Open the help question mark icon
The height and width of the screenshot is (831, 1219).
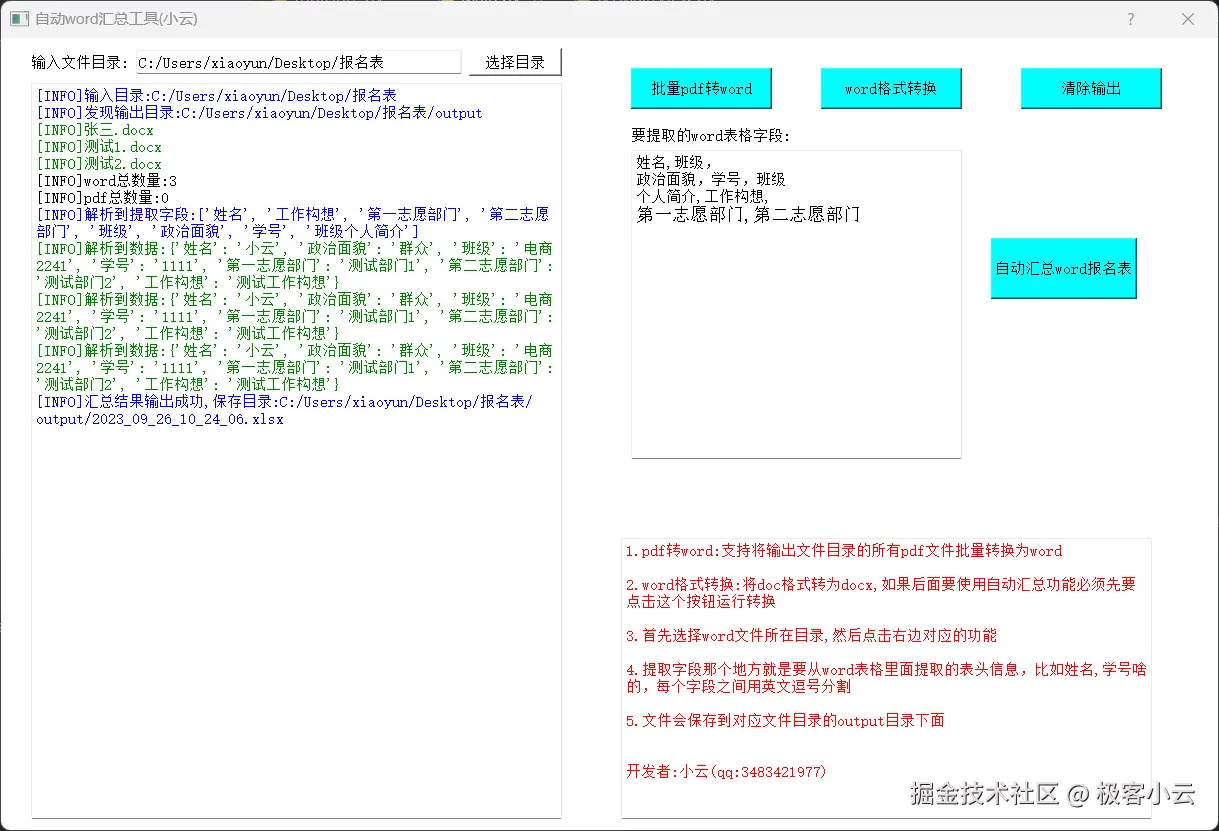coord(1130,19)
